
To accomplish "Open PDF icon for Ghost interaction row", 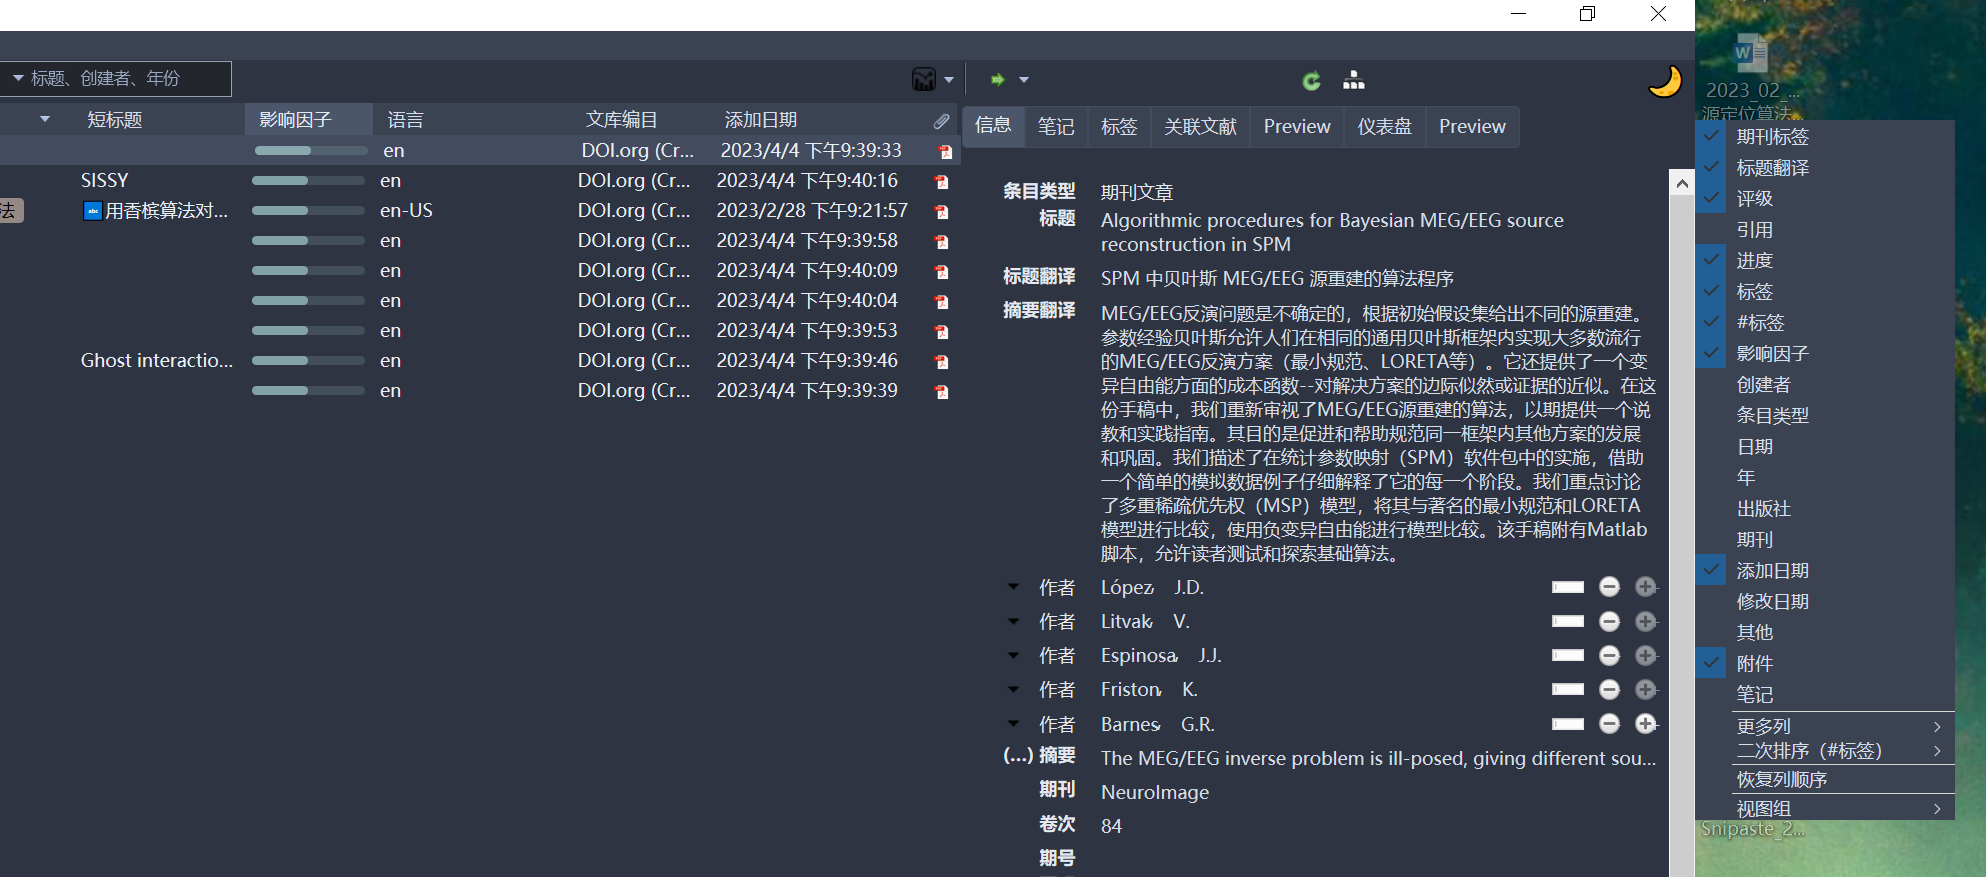I will 941,362.
